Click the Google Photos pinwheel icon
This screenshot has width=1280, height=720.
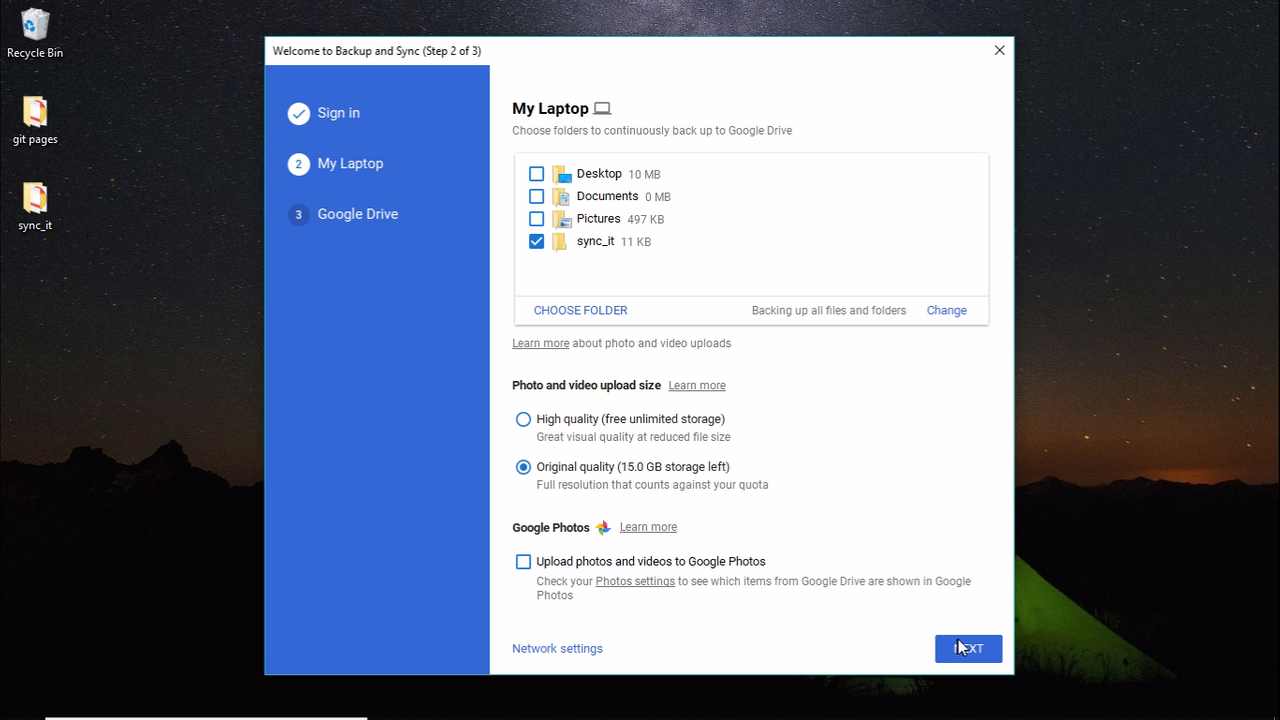point(603,527)
